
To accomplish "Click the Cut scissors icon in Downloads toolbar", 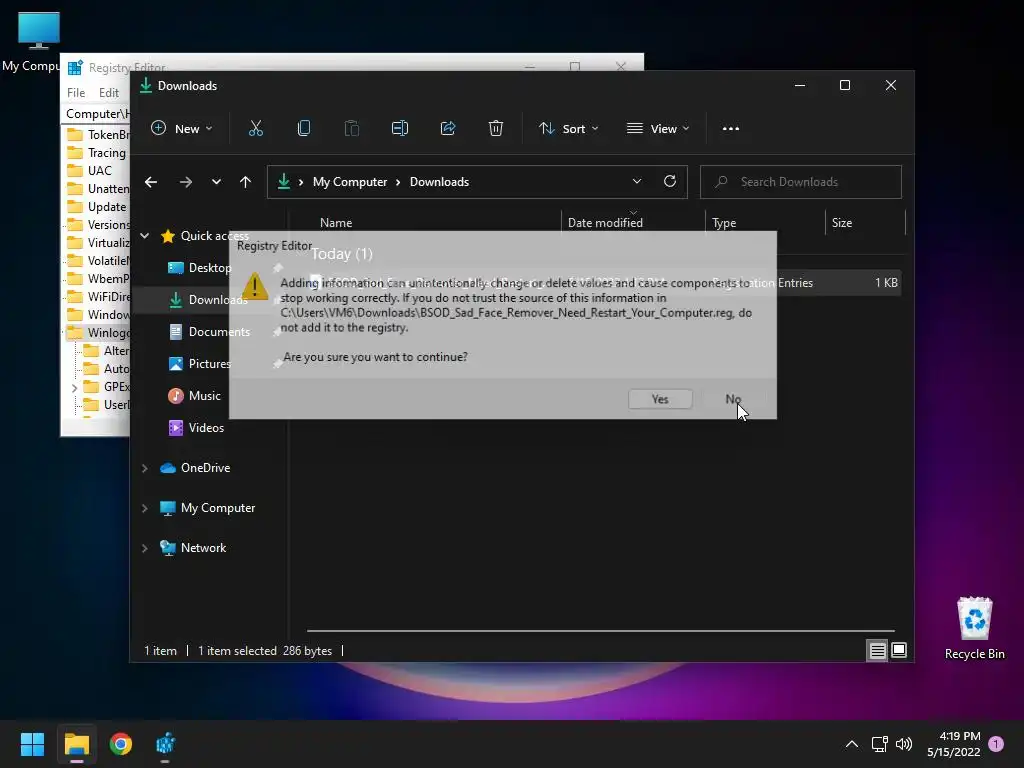I will pos(255,129).
